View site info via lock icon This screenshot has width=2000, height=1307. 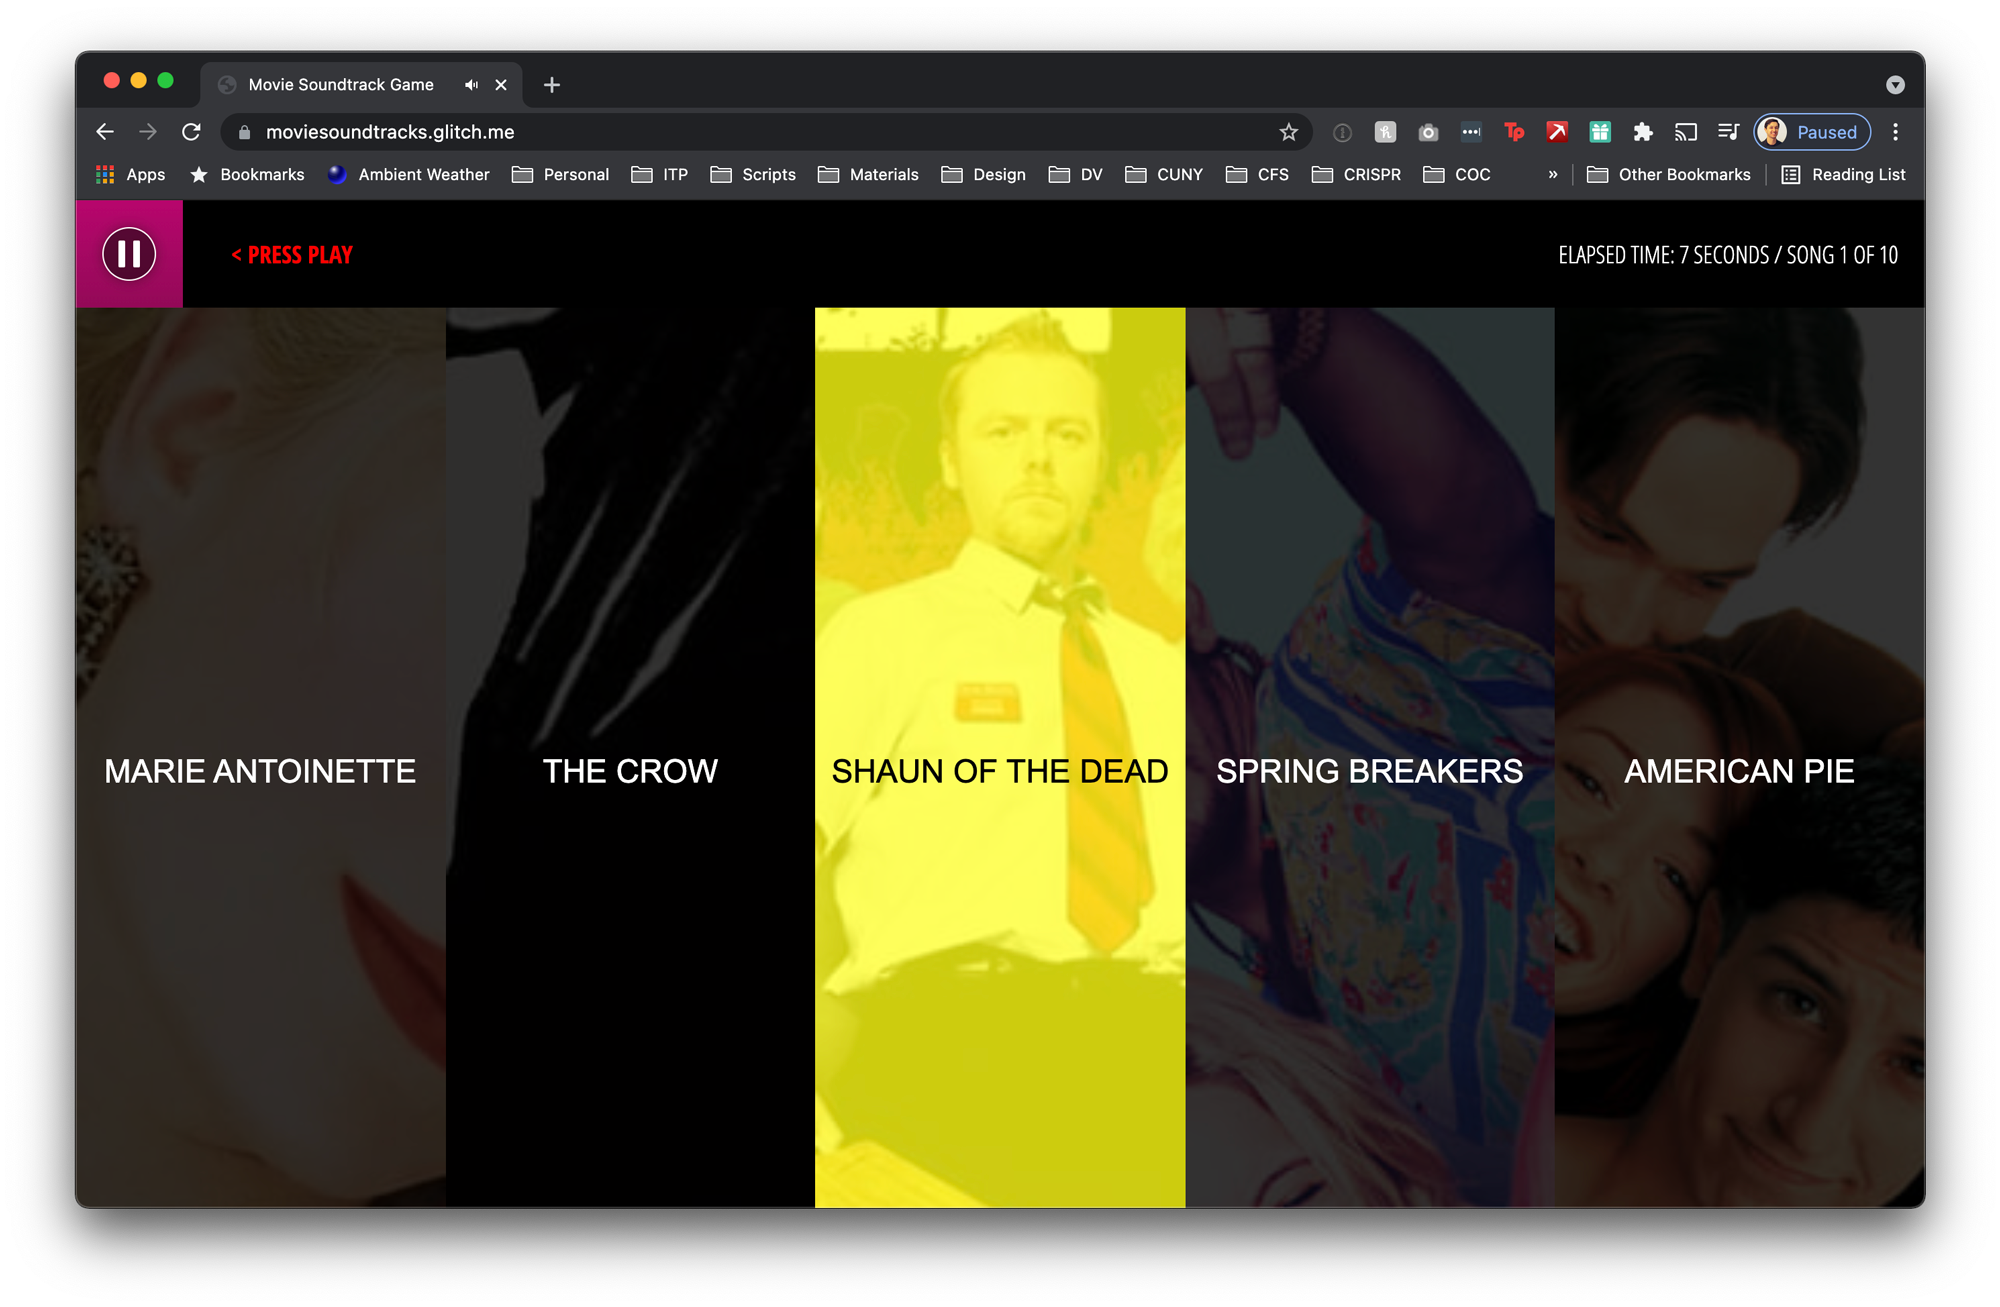[x=244, y=132]
